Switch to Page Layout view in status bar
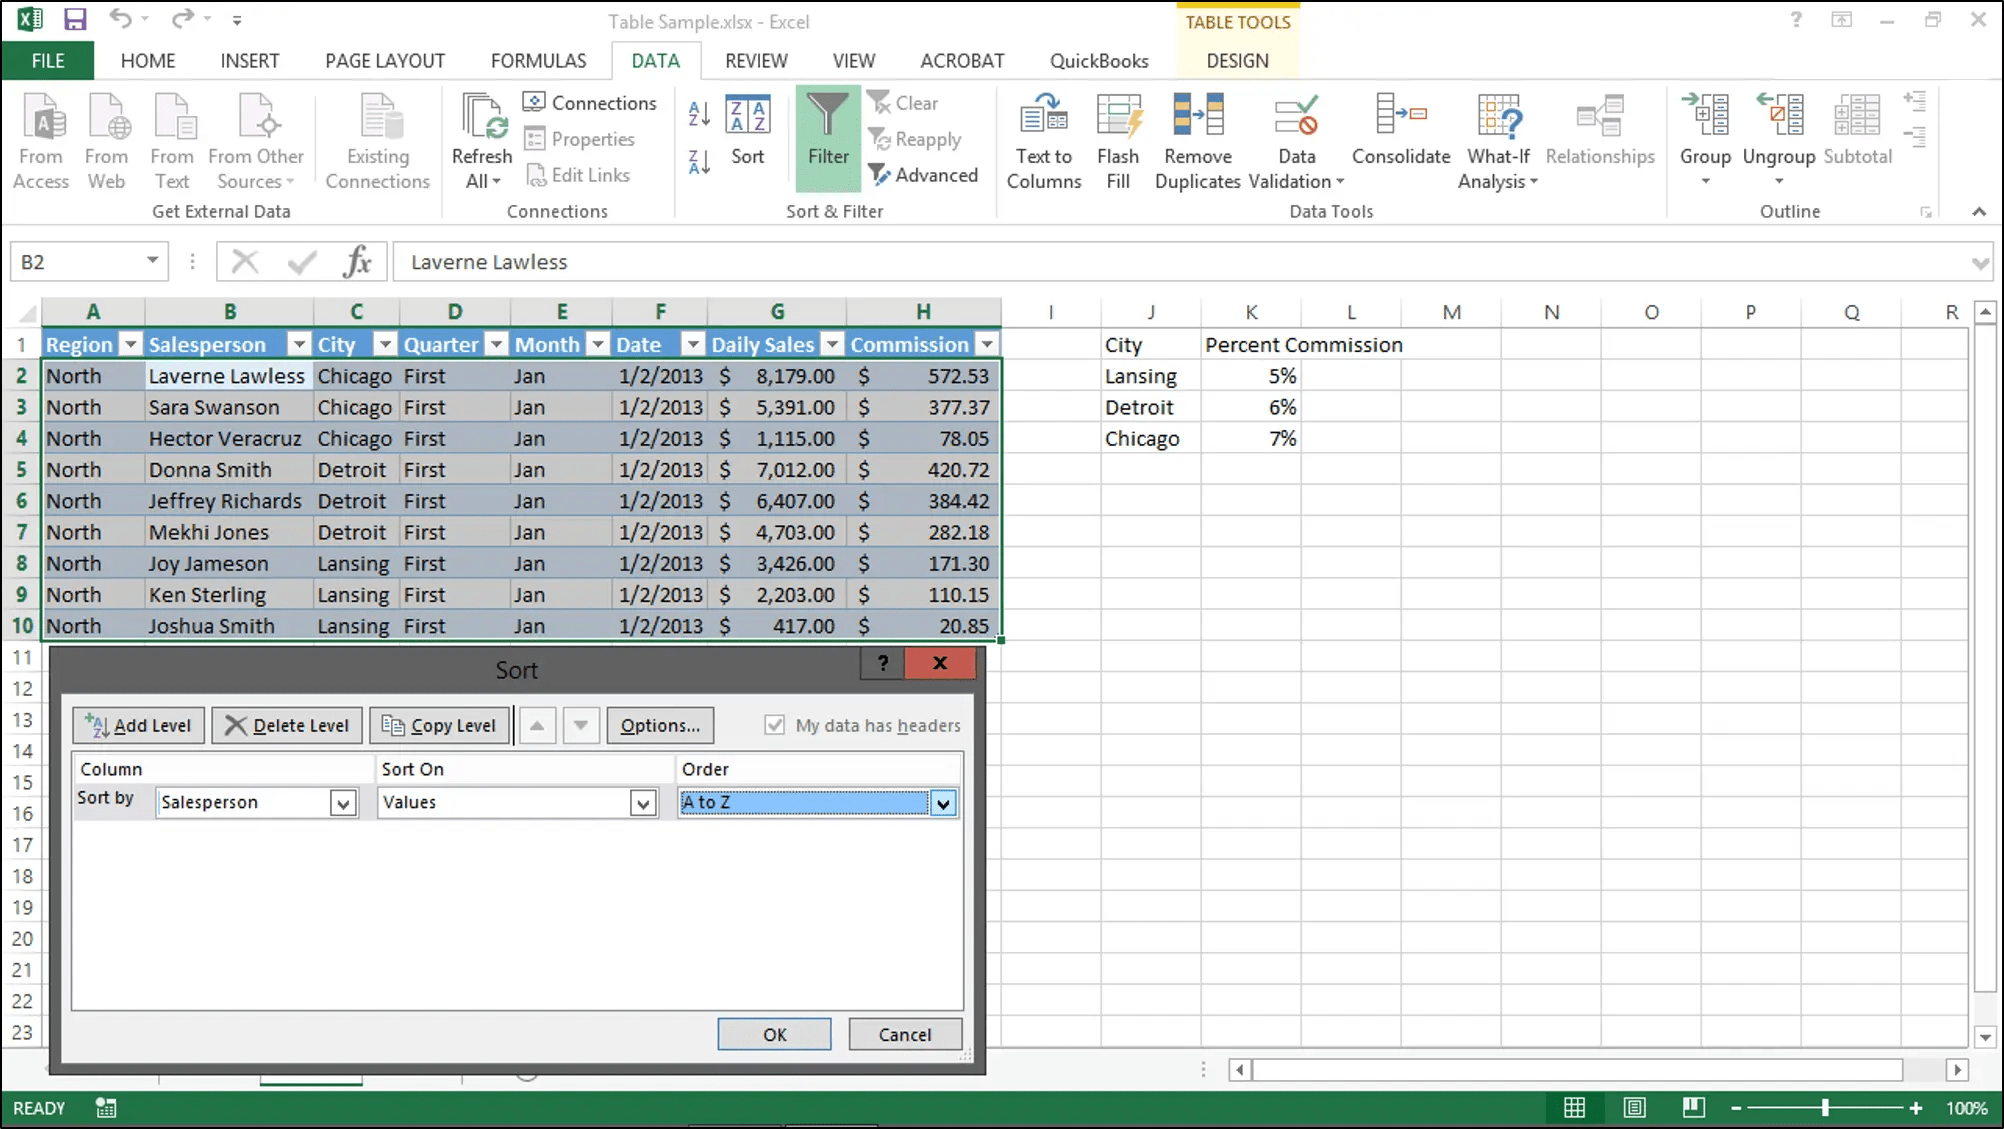 (1634, 1107)
